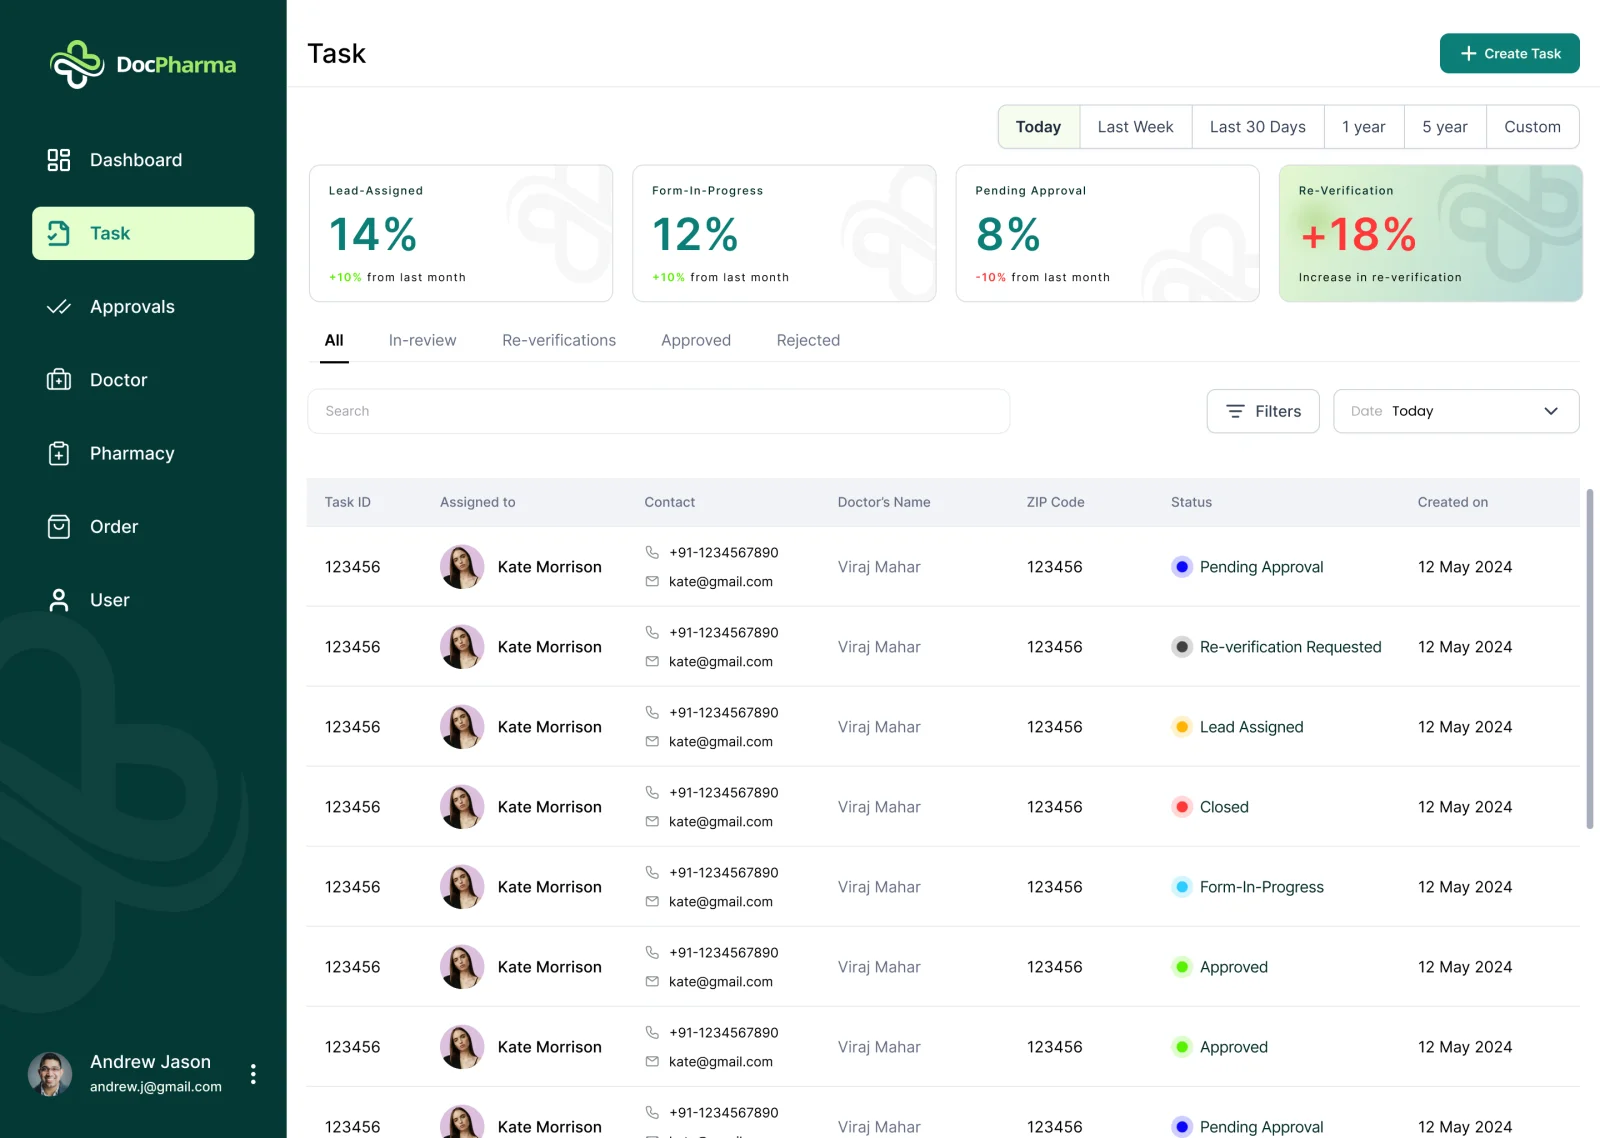Select the Custom time range
Image resolution: width=1600 pixels, height=1138 pixels.
pos(1532,127)
